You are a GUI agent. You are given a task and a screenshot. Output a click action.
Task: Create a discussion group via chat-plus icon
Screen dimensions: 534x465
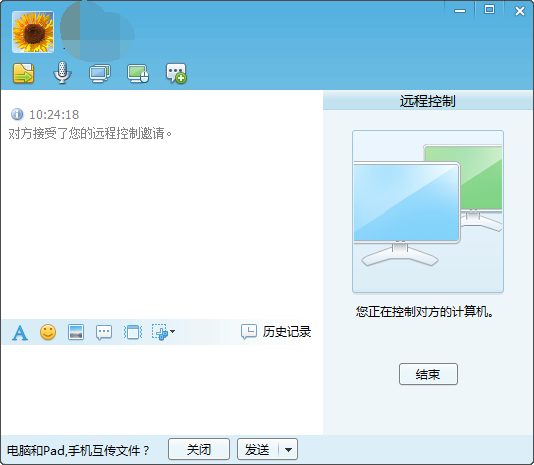point(176,73)
